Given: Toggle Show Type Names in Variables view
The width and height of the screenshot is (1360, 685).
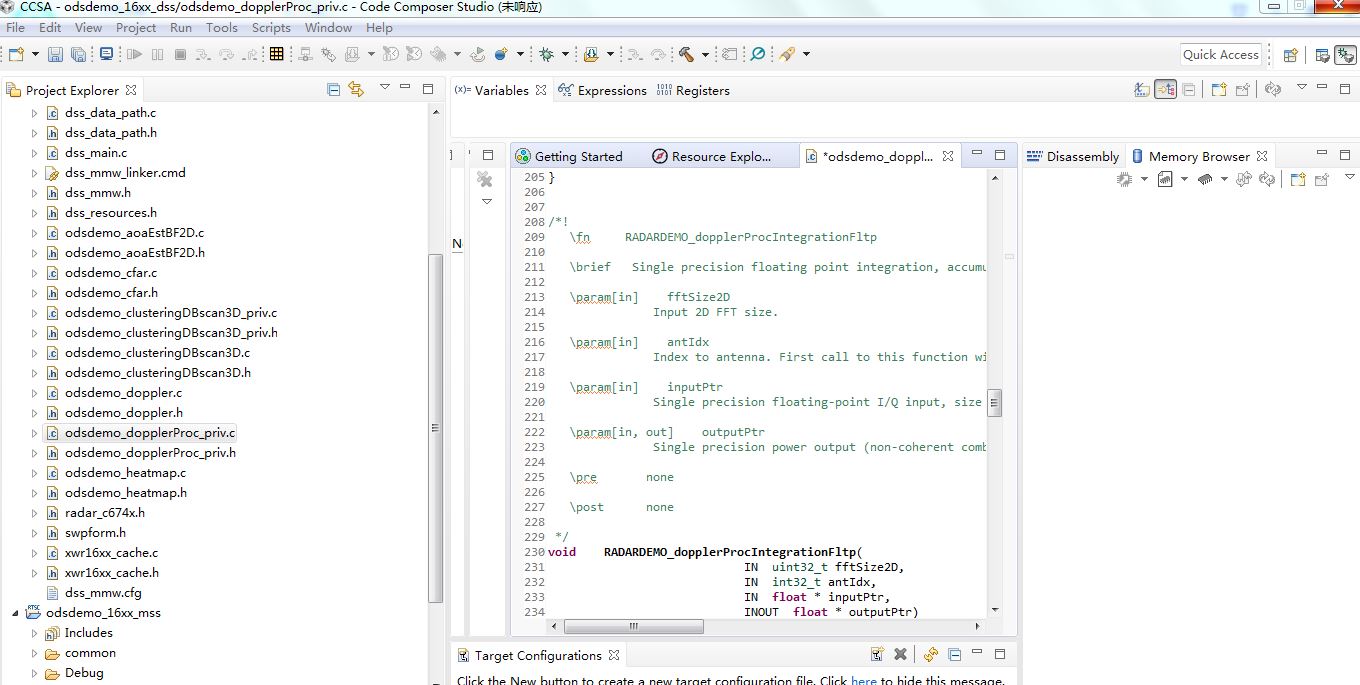Looking at the screenshot, I should tap(1141, 90).
